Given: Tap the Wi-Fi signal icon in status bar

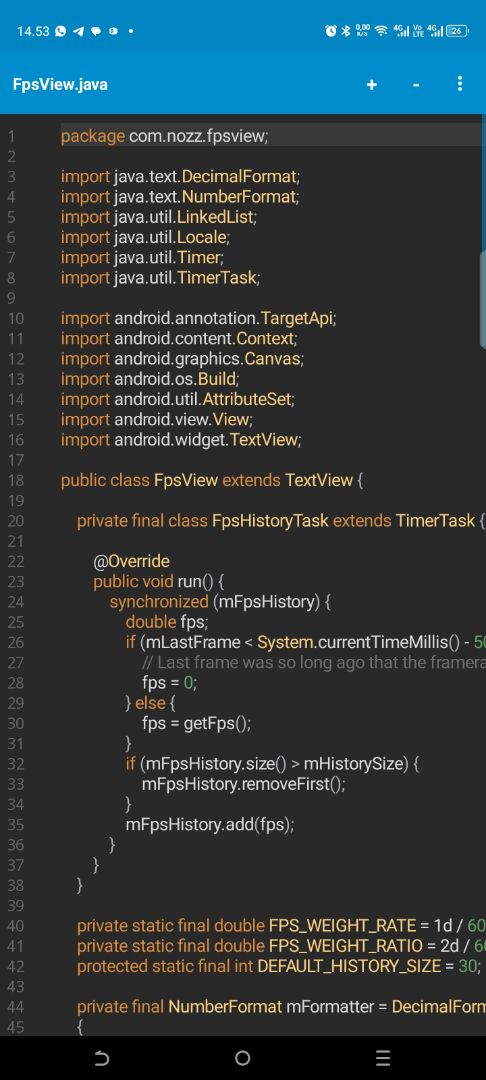Looking at the screenshot, I should (381, 31).
